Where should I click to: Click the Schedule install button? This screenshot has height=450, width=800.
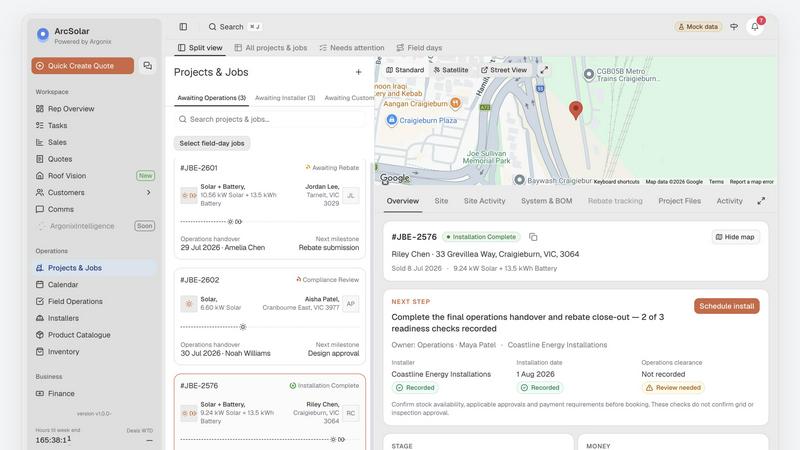(x=727, y=306)
